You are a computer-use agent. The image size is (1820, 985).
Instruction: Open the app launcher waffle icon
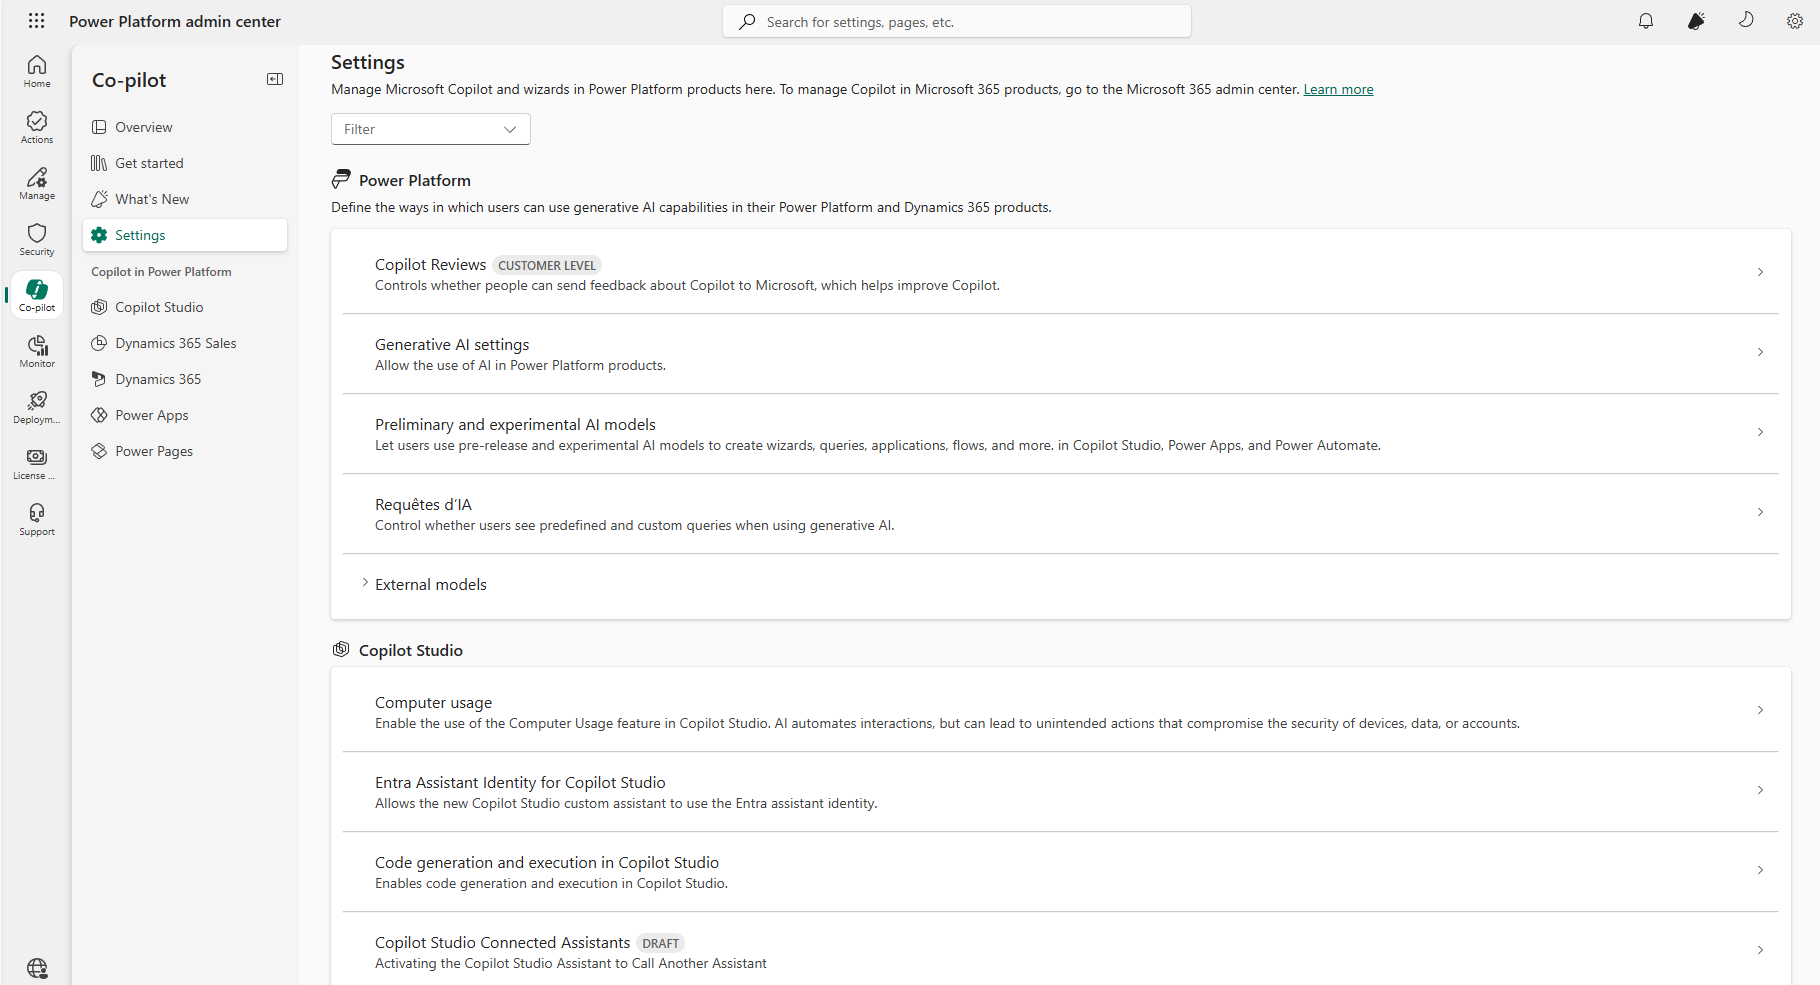click(37, 21)
